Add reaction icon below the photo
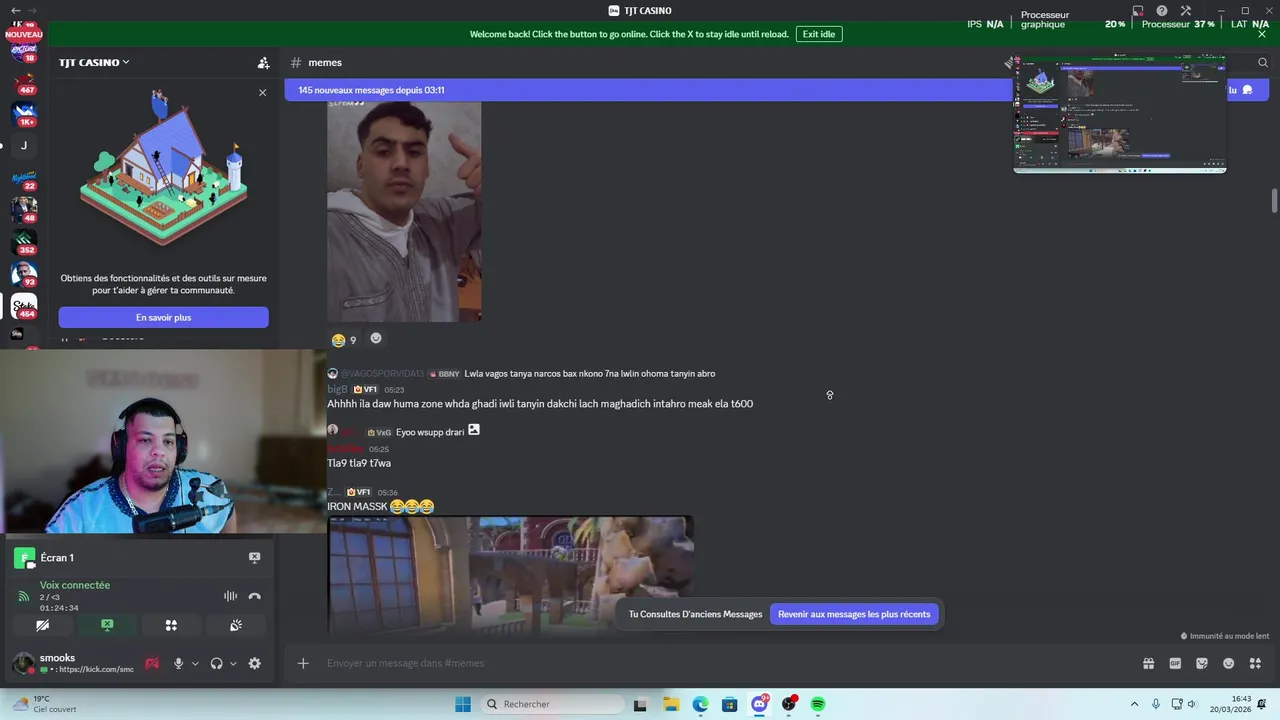 pyautogui.click(x=376, y=338)
